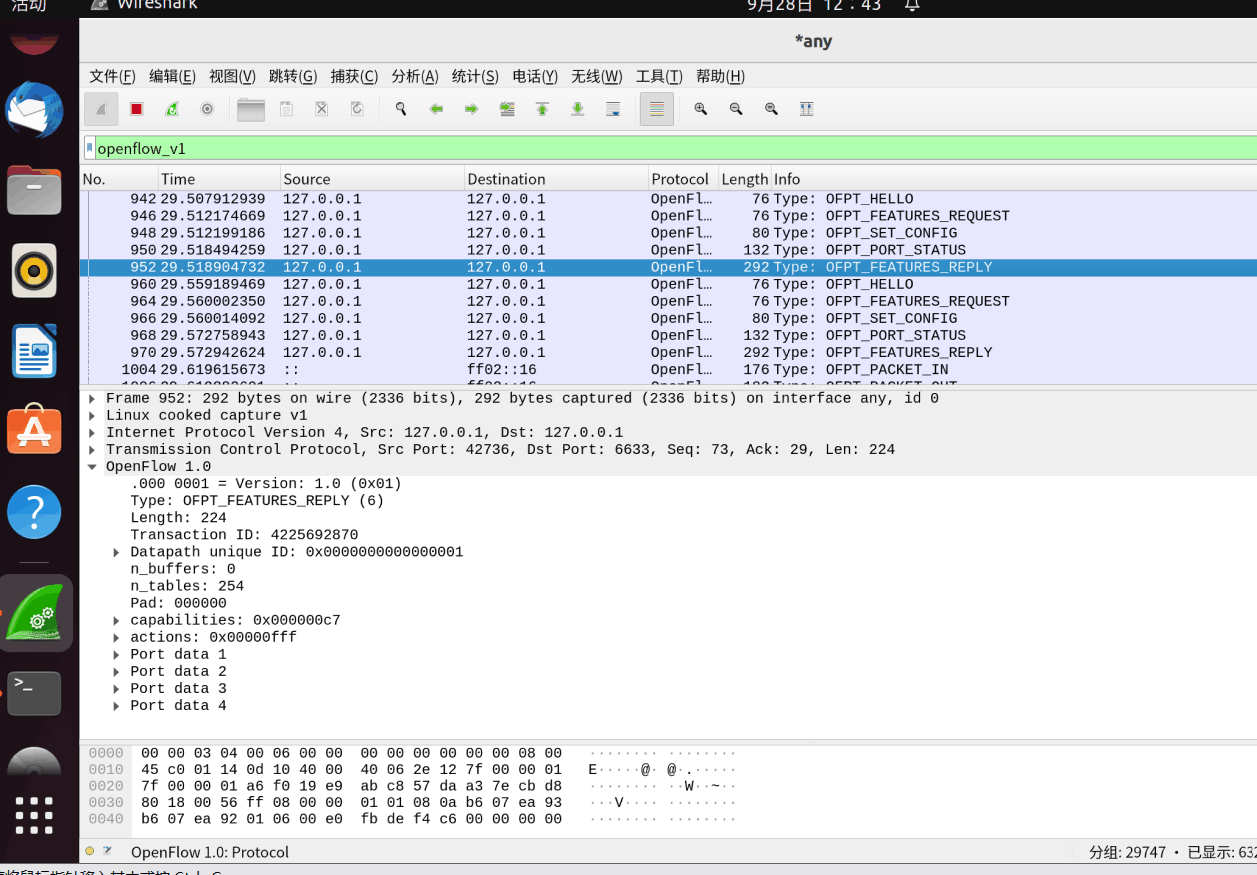Close this capture file icon
Screen dimensions: 1257x875
(322, 109)
